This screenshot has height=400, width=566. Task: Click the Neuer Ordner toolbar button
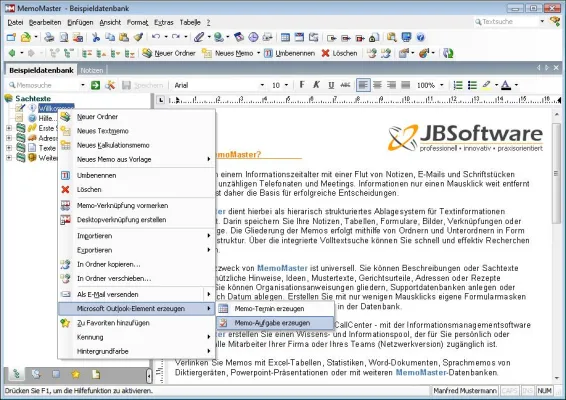169,53
